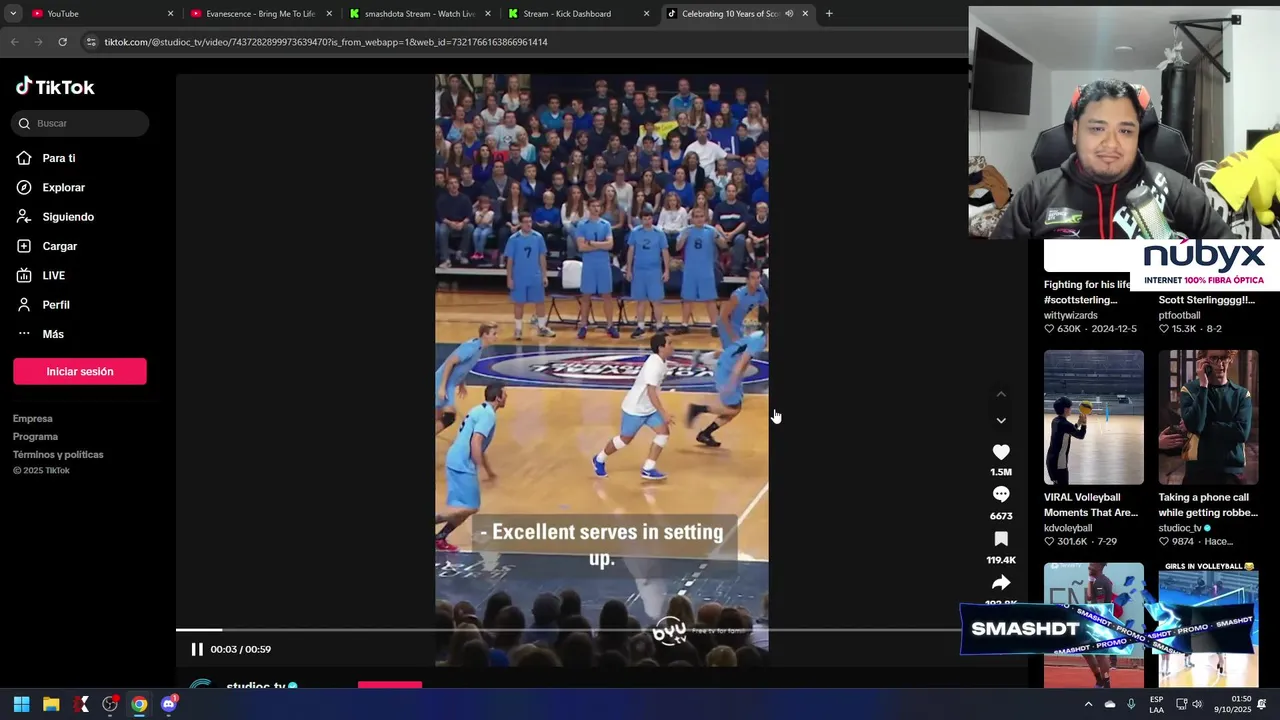Close the YouTube tab

pos(170,14)
